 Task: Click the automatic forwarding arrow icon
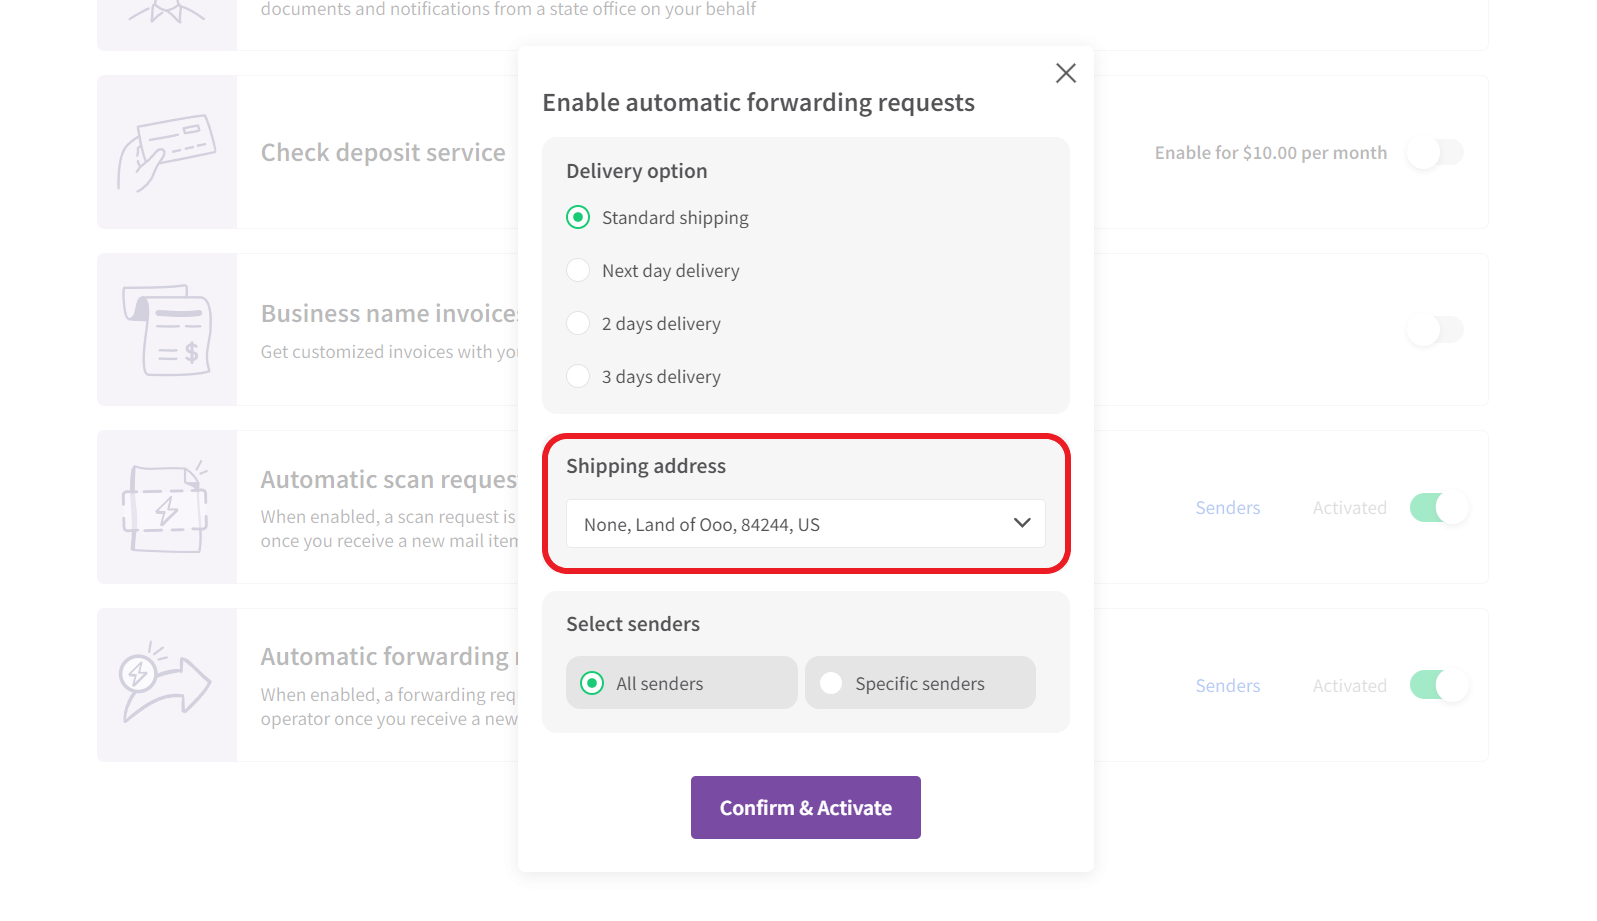click(165, 683)
